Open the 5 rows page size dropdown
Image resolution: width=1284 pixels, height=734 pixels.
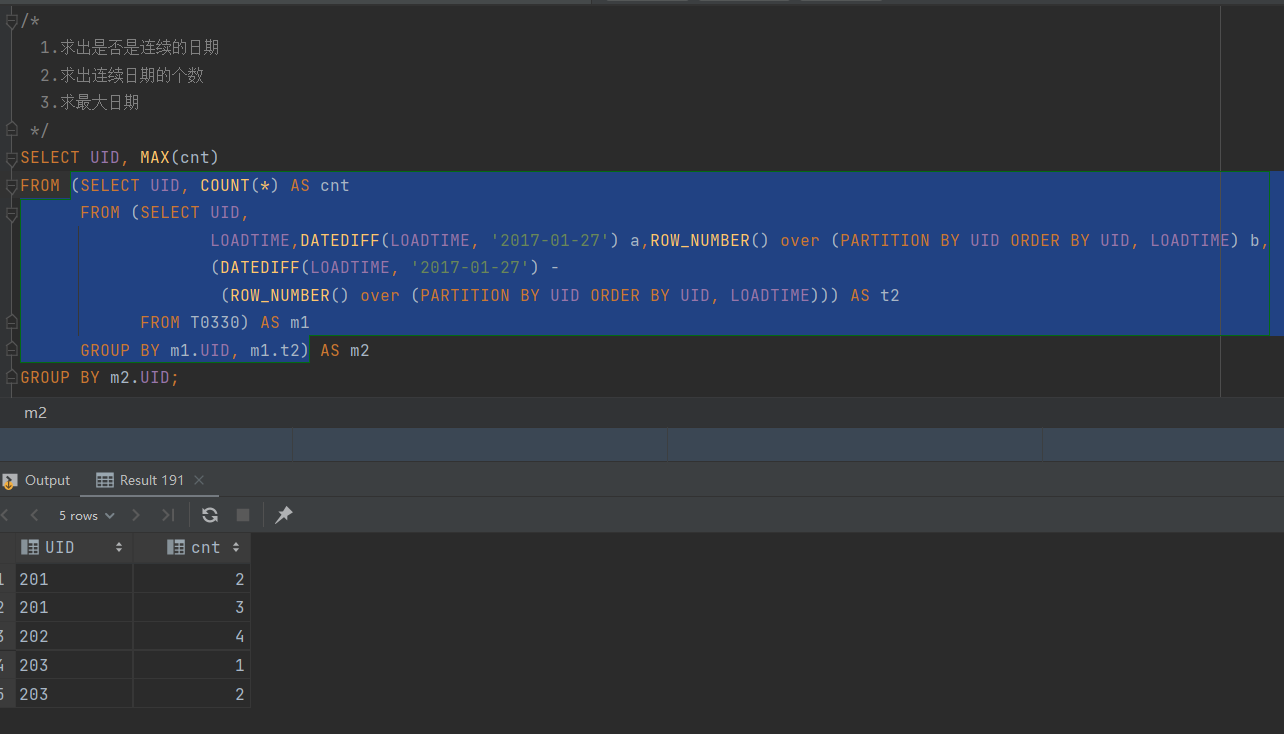(x=87, y=515)
